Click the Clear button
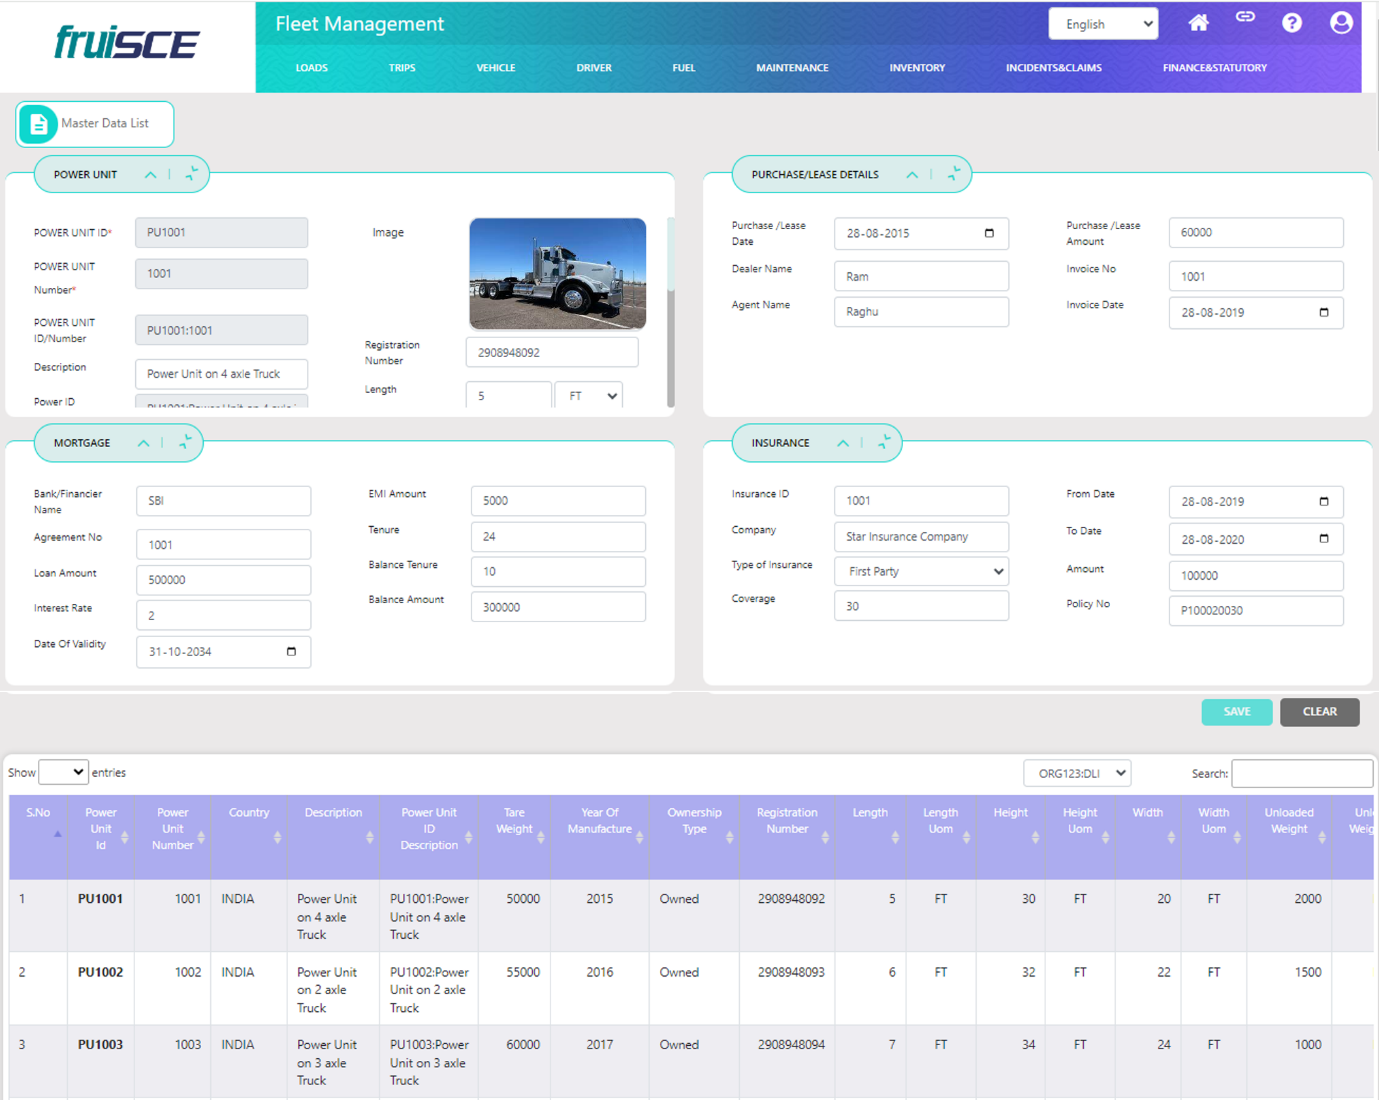 1319,712
